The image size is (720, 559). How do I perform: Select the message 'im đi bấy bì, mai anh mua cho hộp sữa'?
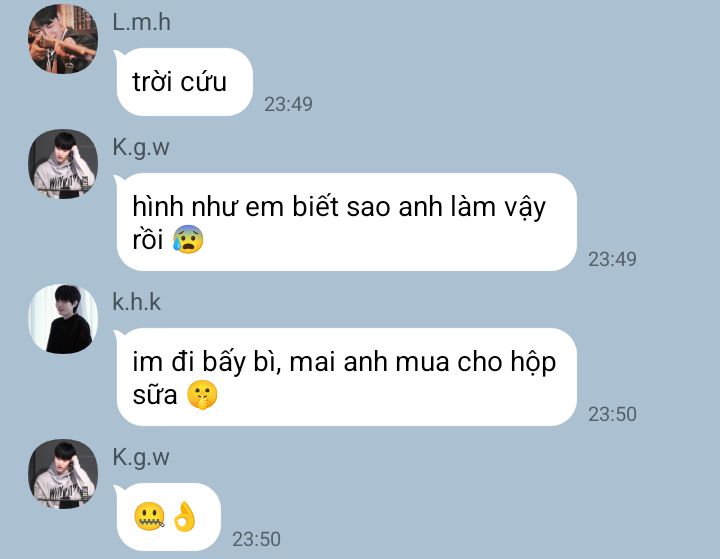click(x=346, y=377)
